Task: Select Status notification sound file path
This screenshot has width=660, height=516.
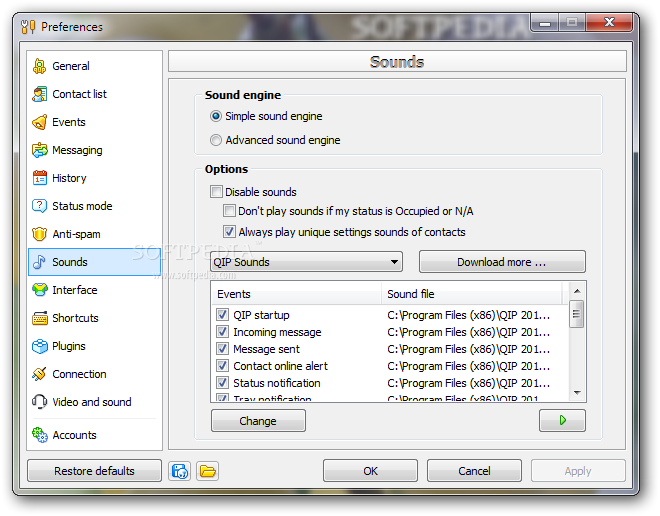Action: coord(468,383)
